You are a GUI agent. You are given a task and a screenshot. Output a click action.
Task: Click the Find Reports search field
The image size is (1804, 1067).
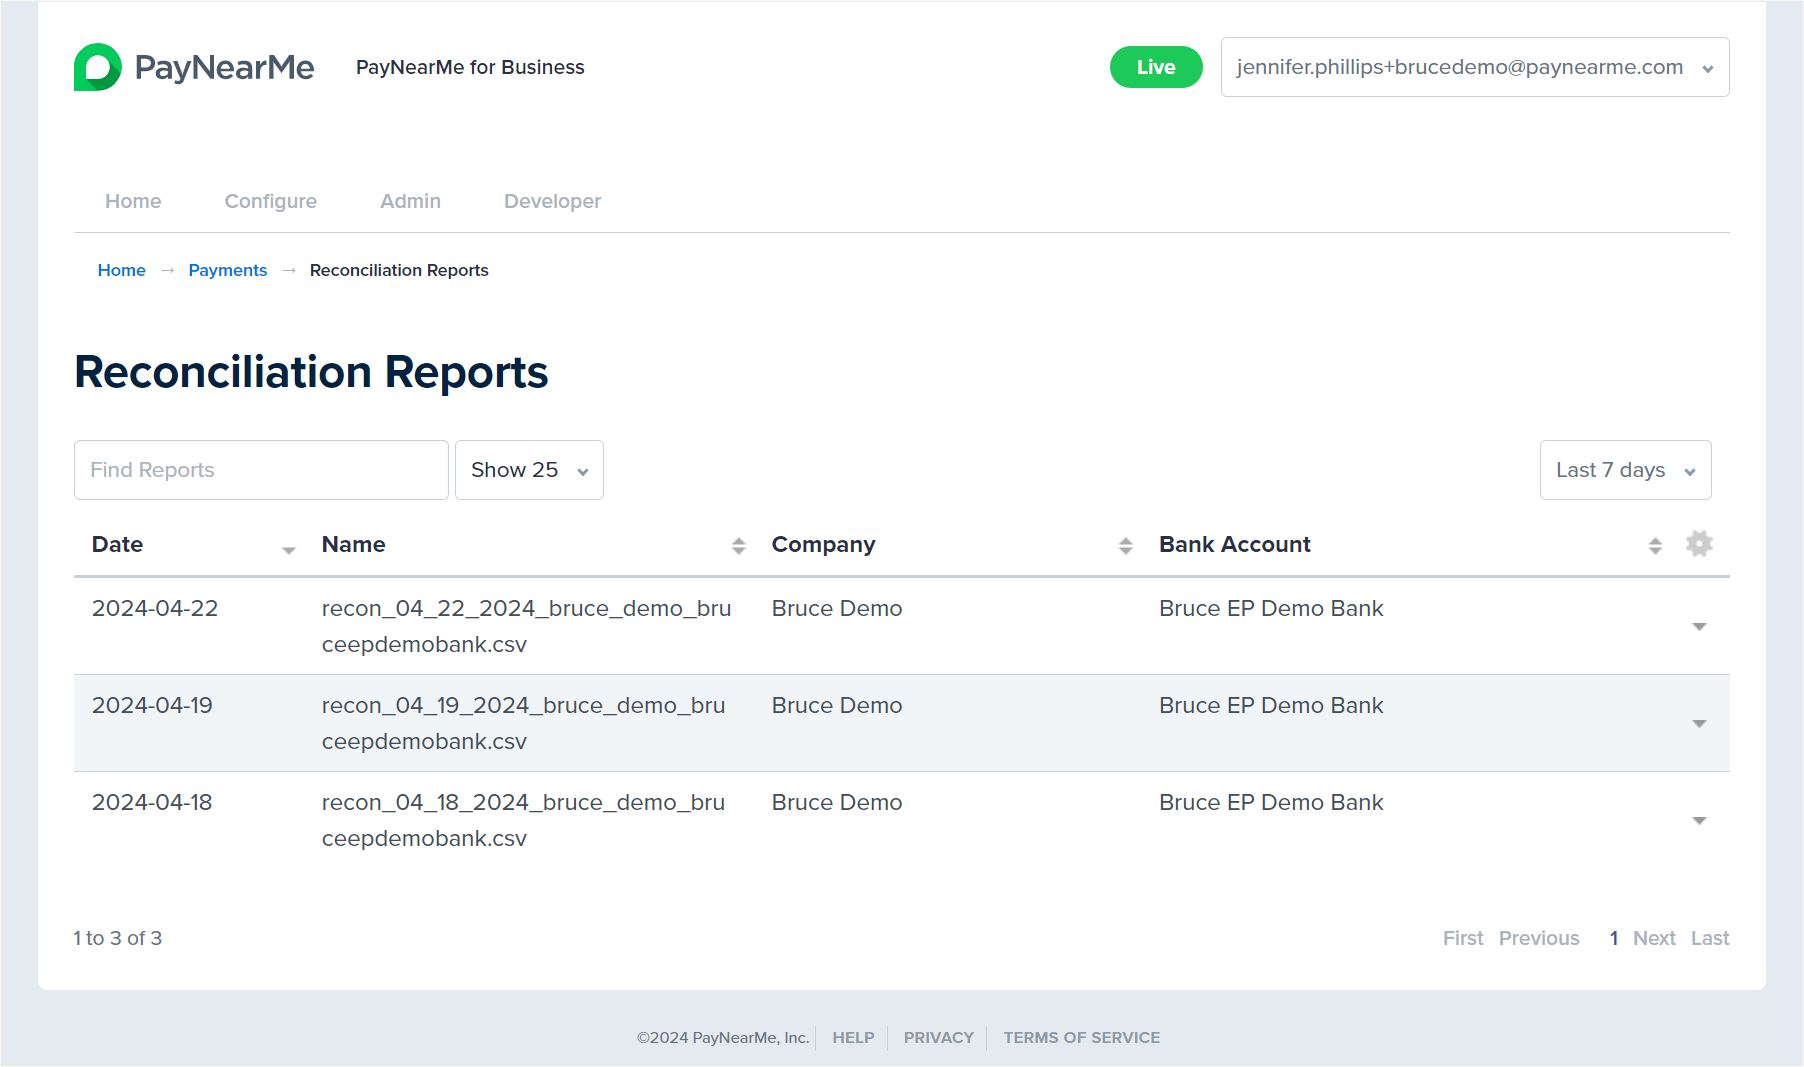coord(261,470)
